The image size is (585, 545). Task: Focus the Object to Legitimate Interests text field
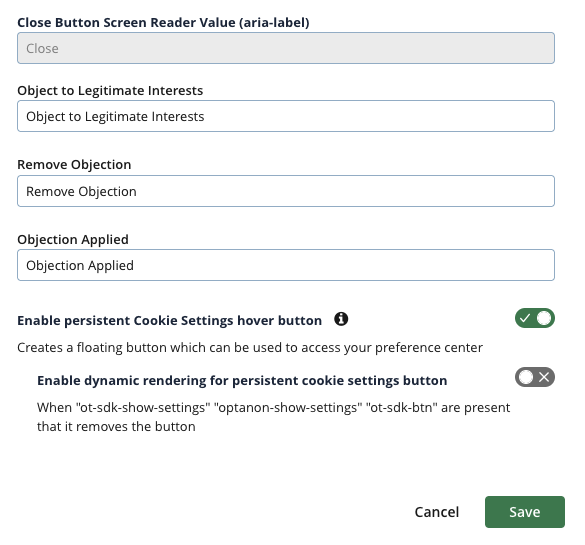coord(286,116)
